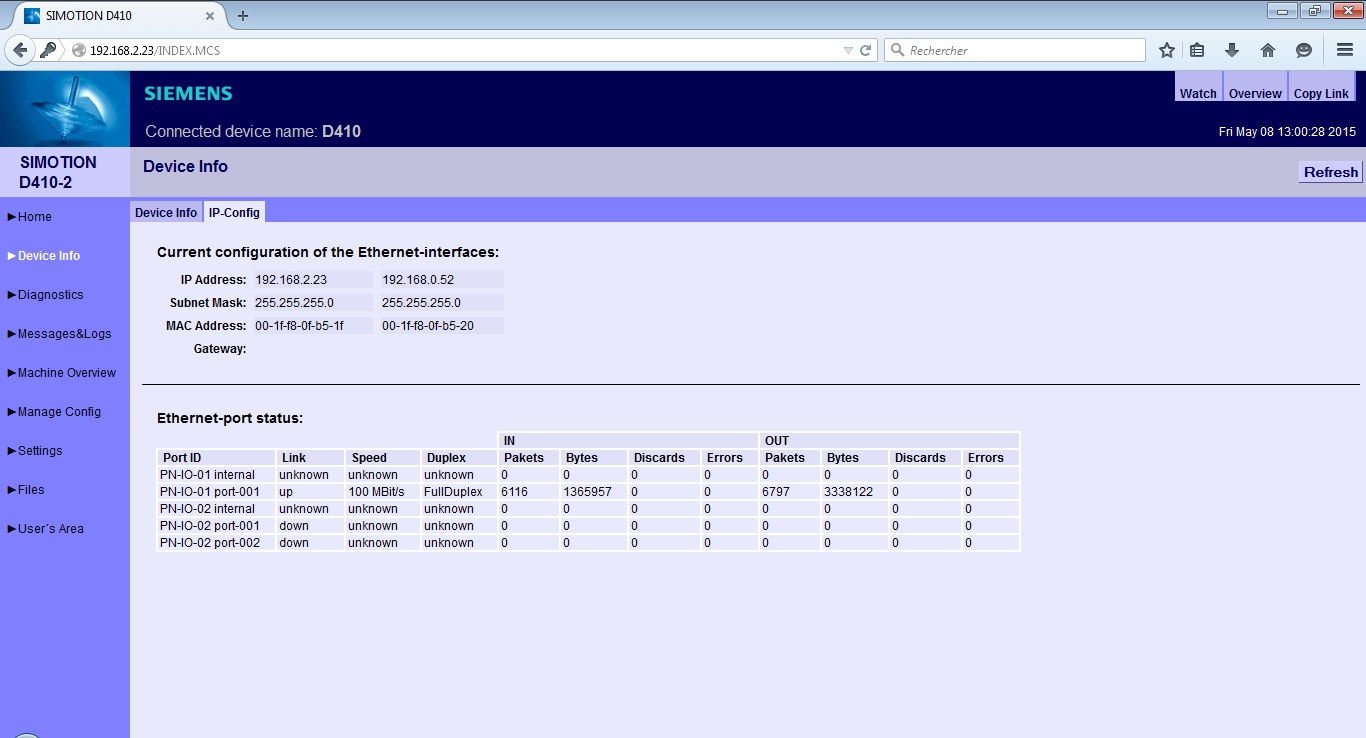Open the bookmarks list icon
1366x738 pixels.
pos(1197,50)
